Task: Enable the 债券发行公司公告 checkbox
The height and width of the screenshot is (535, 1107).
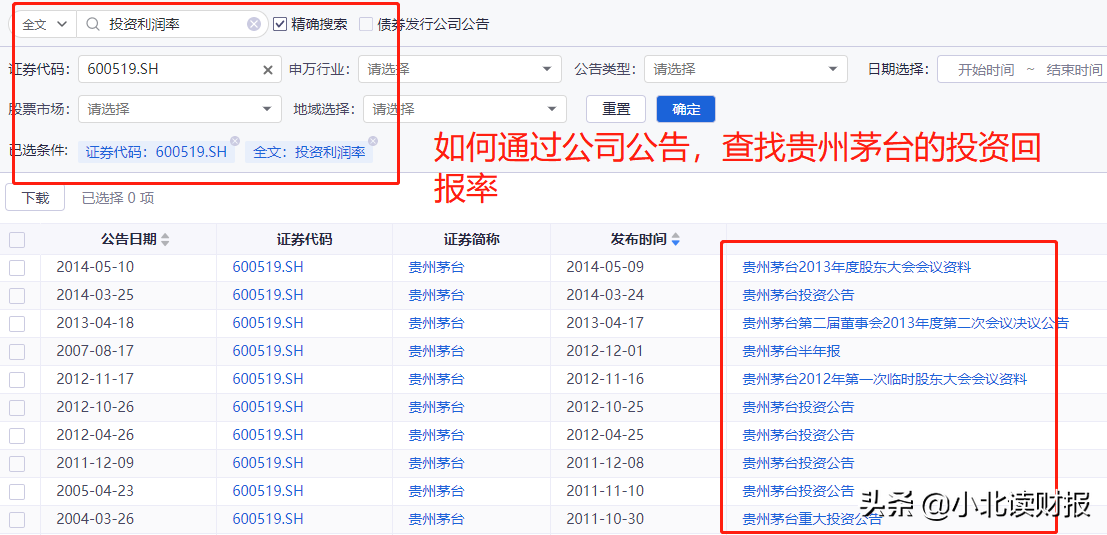Action: [x=366, y=24]
